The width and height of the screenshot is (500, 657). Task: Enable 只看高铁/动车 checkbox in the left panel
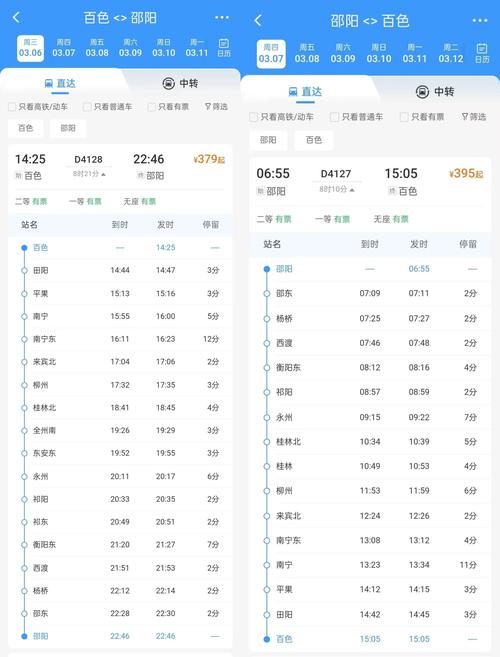[12, 107]
